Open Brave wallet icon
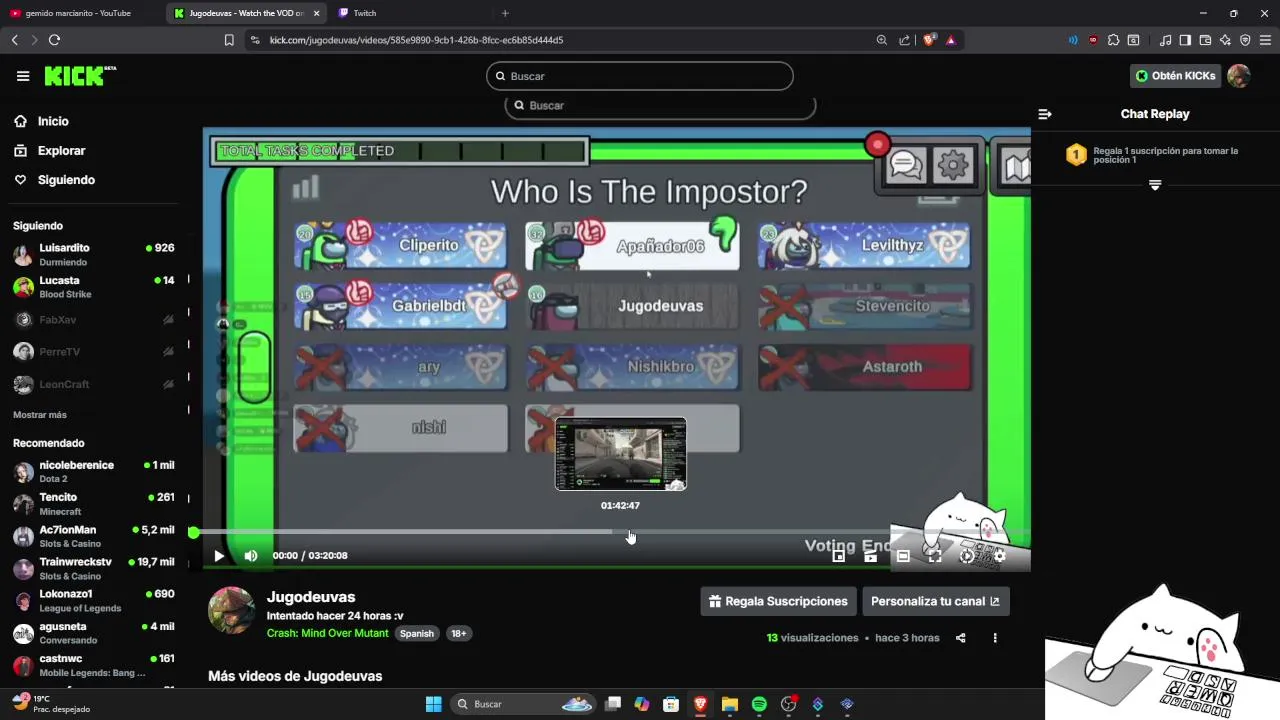The image size is (1280, 720). pos(1205,40)
